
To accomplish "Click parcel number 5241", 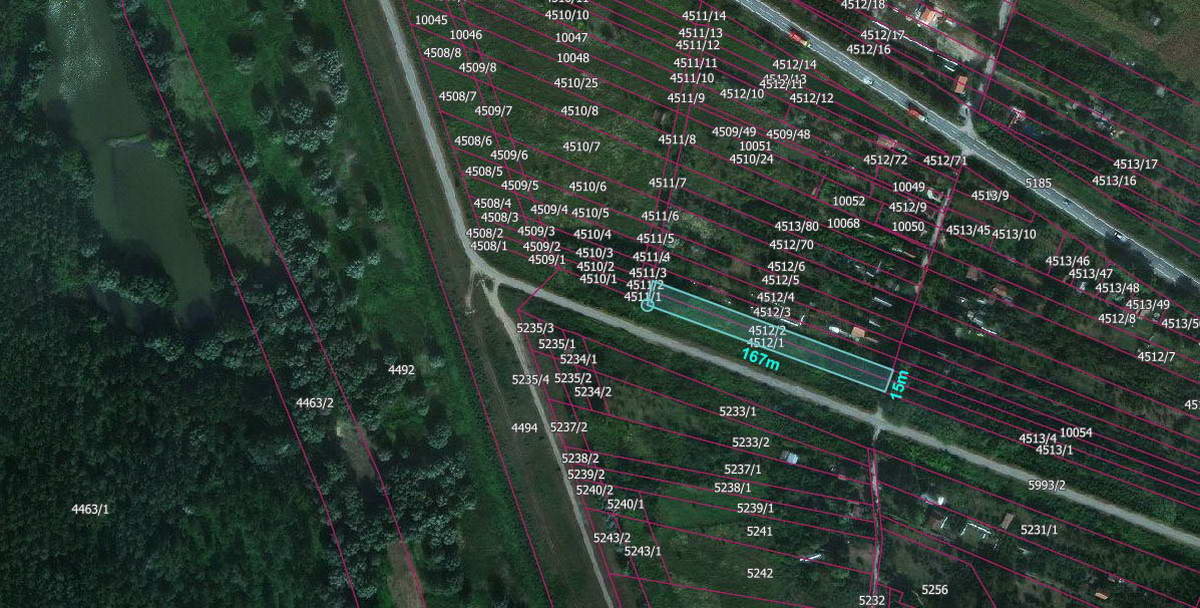I will 759,531.
